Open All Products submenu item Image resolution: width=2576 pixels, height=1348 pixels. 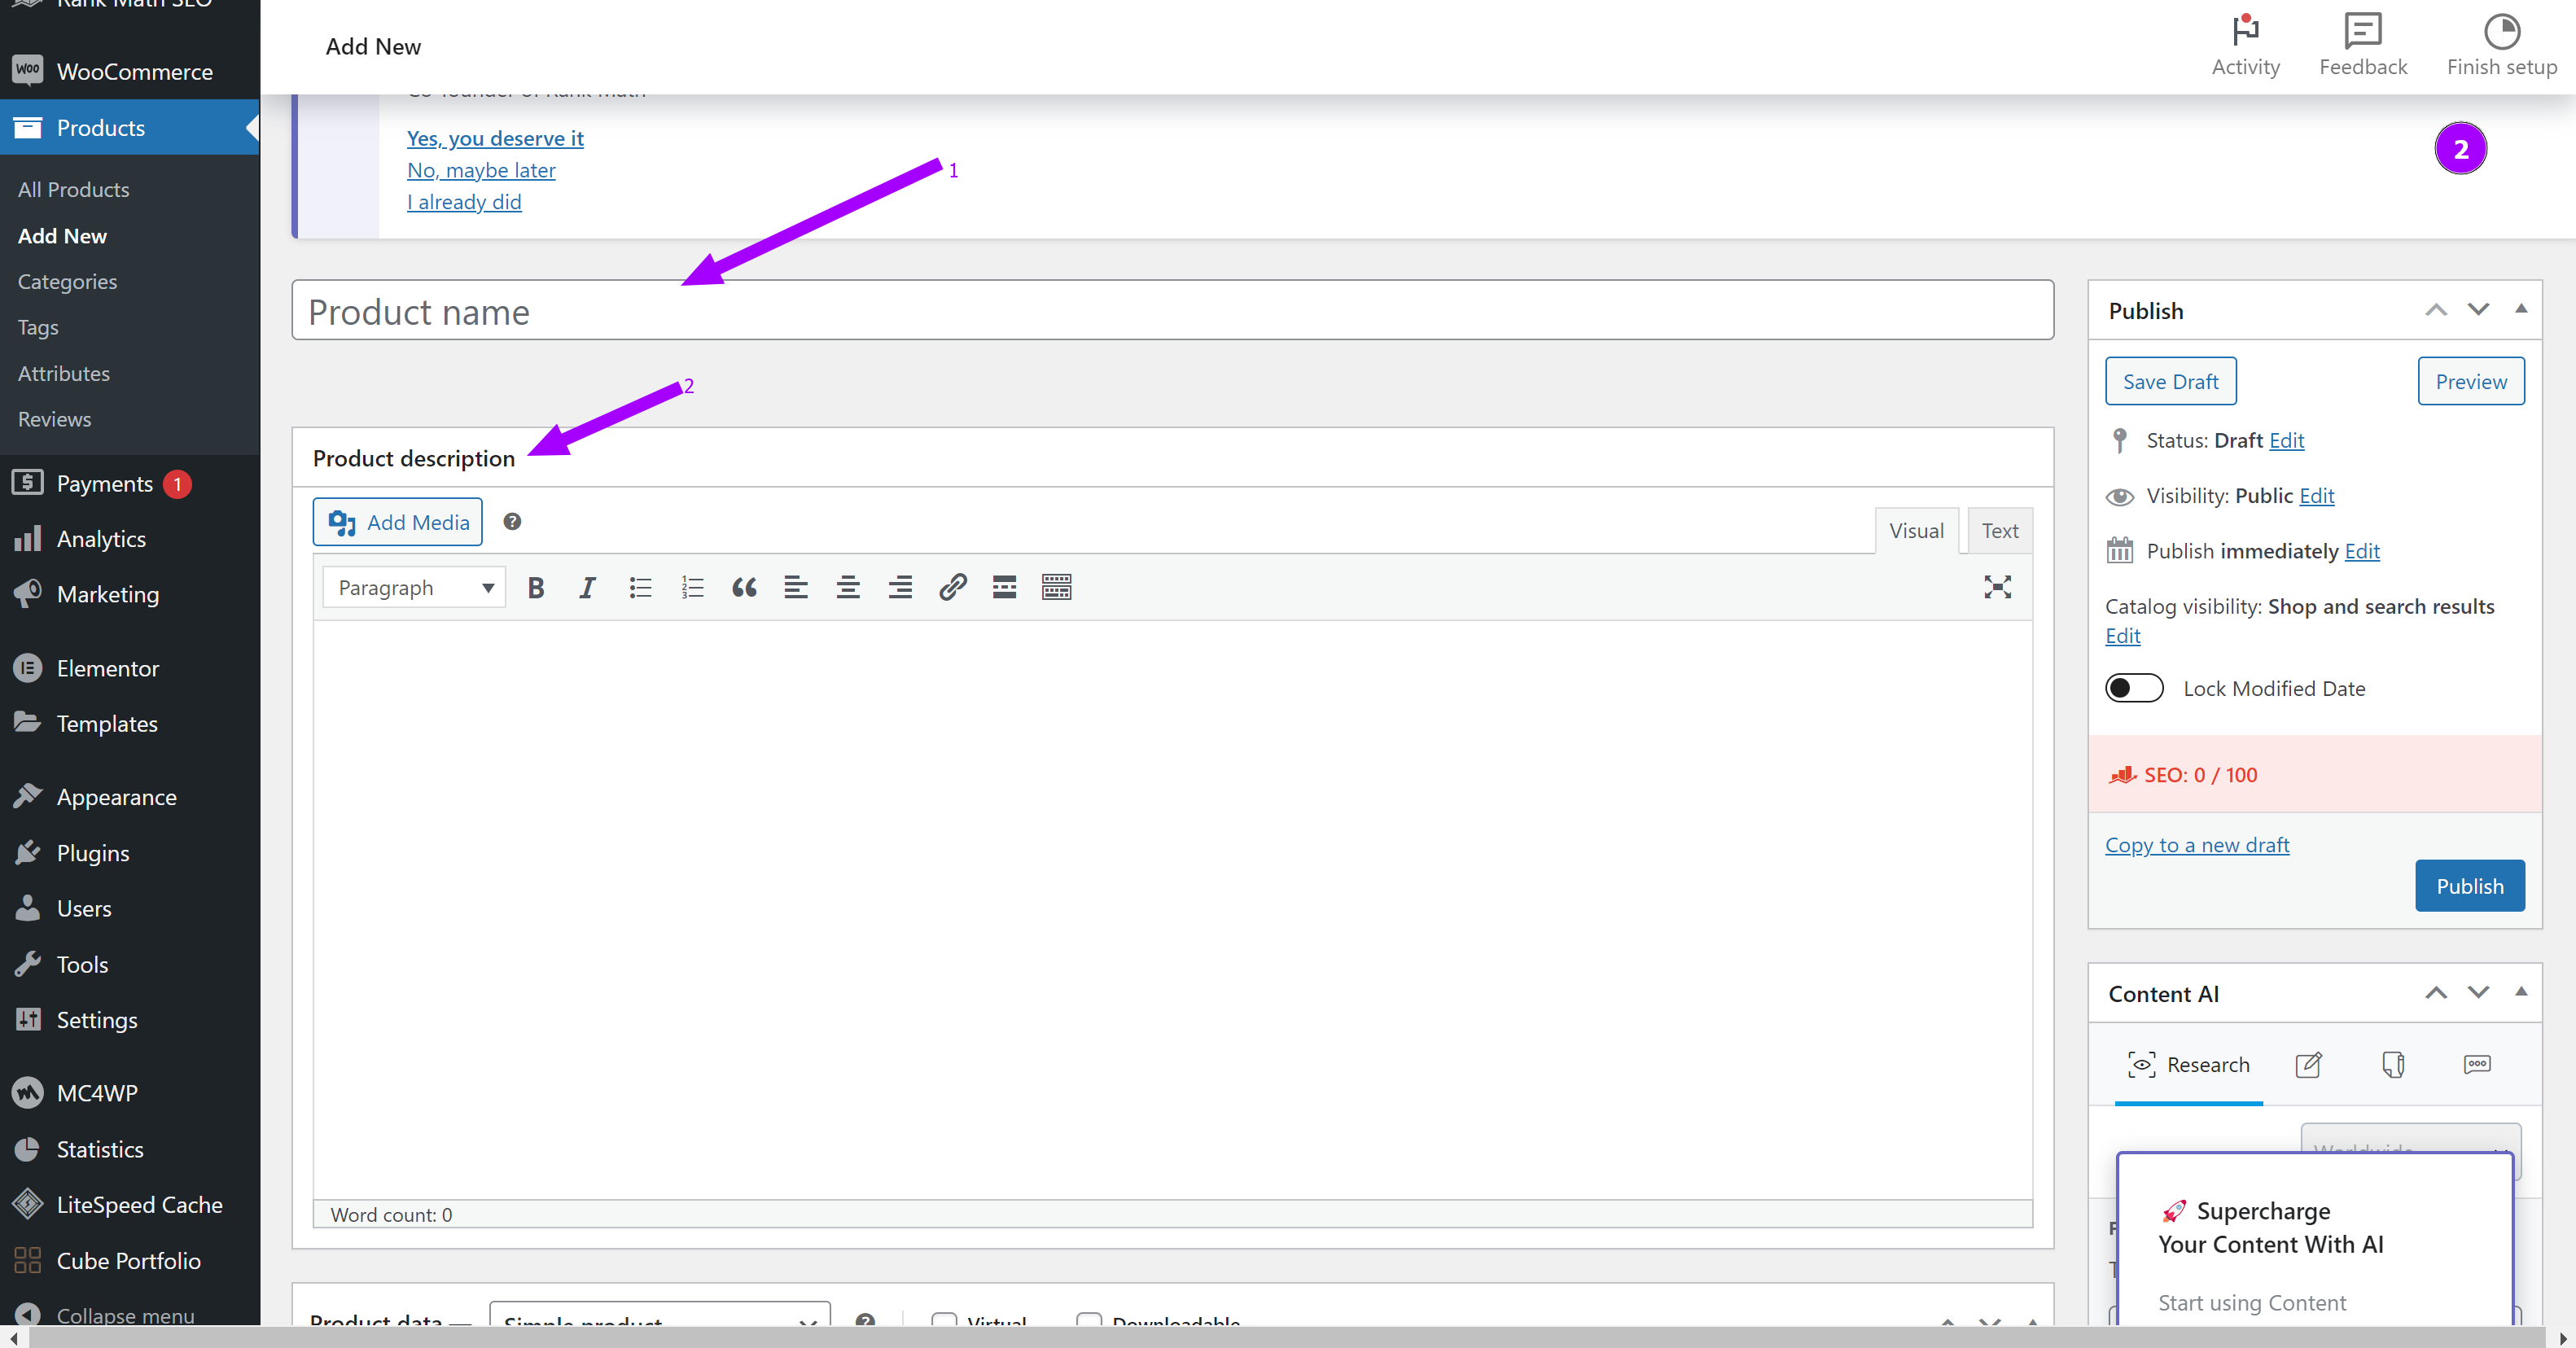click(x=74, y=189)
